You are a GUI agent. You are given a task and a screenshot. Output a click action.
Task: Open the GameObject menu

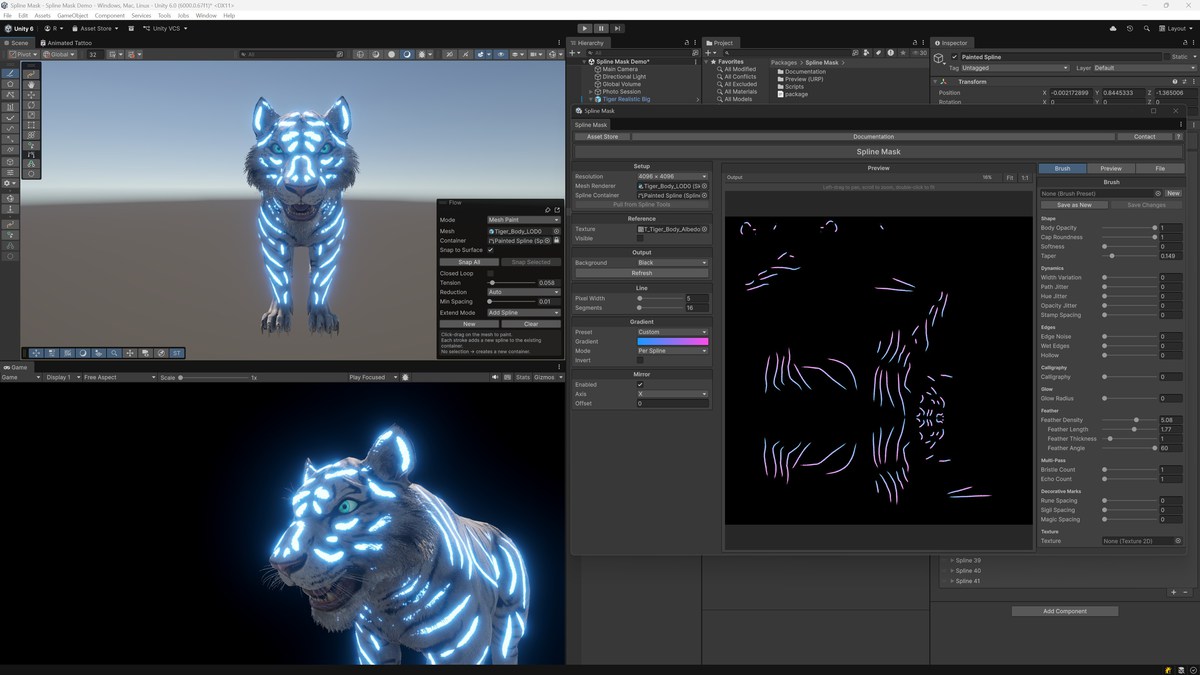click(x=71, y=16)
